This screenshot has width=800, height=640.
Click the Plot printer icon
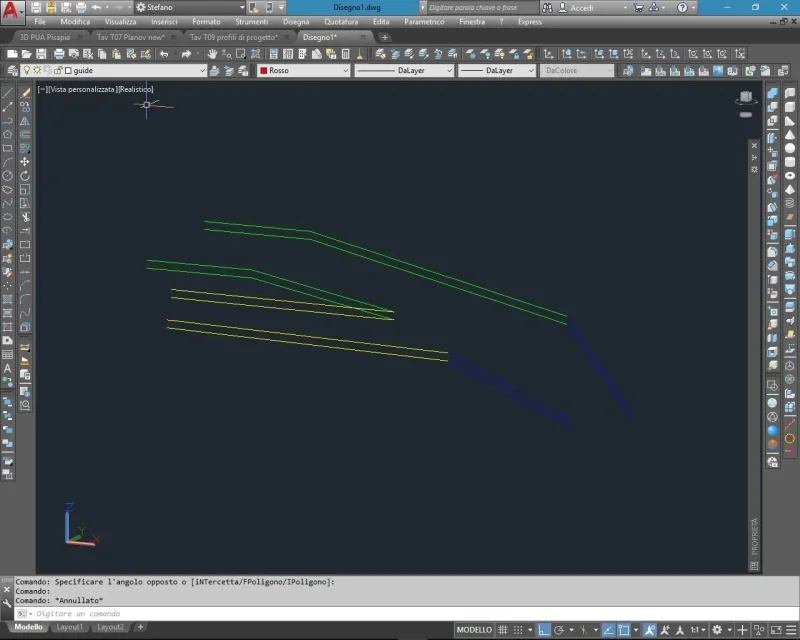click(59, 54)
